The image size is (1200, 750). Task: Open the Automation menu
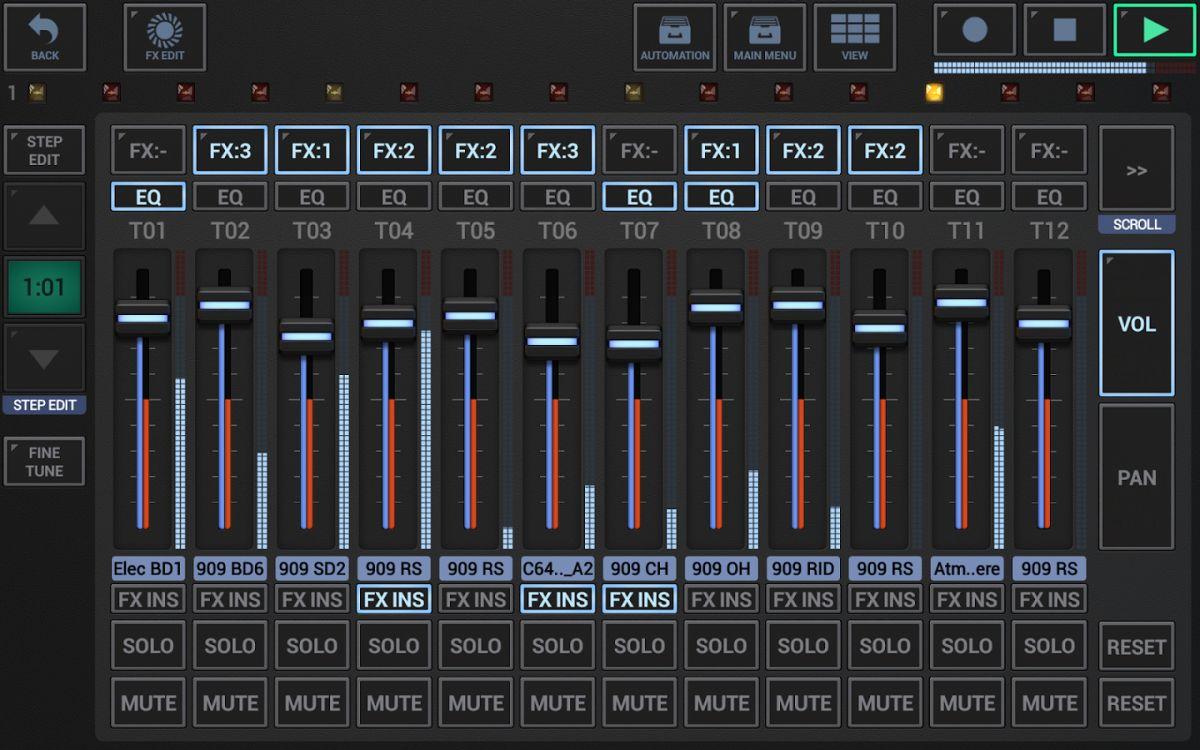[x=675, y=37]
